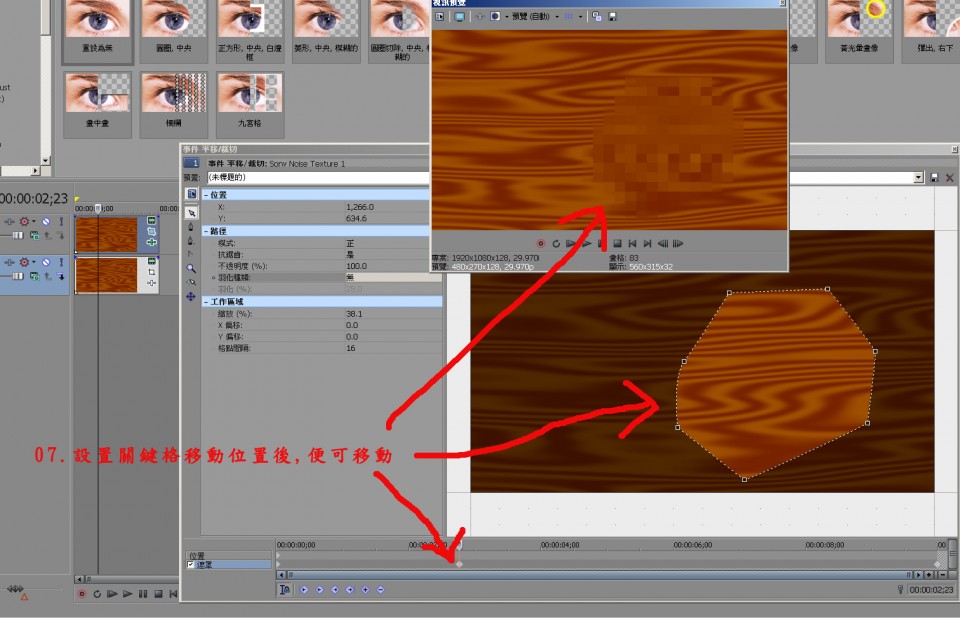Edit the Y position value 634.6

356,218
